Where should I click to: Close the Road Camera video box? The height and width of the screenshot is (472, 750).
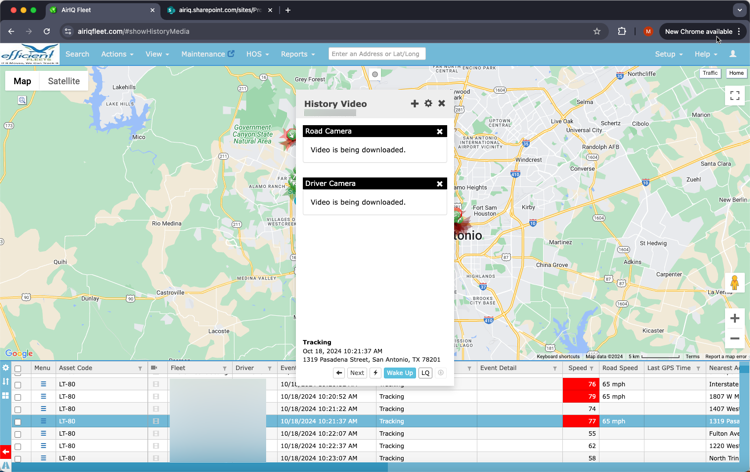440,132
